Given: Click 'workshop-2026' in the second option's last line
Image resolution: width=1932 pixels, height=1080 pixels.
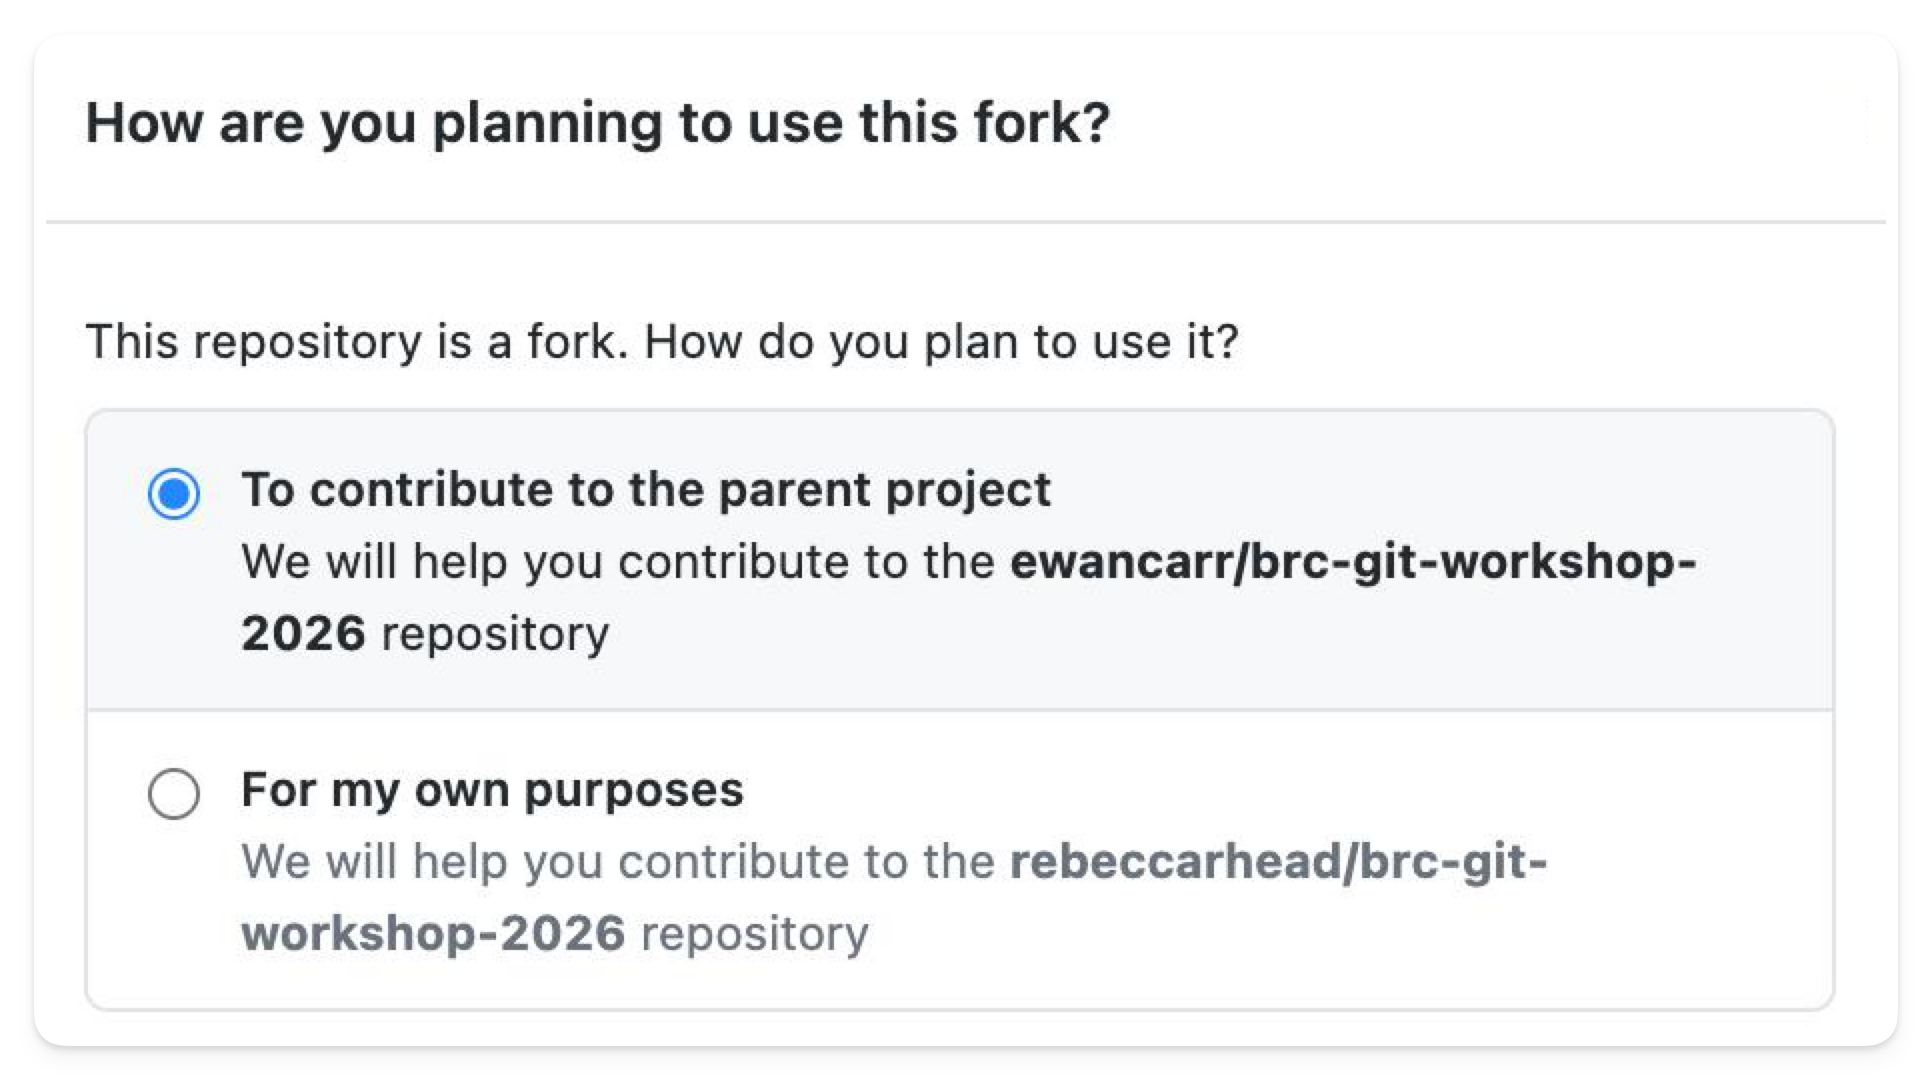Looking at the screenshot, I should [432, 934].
